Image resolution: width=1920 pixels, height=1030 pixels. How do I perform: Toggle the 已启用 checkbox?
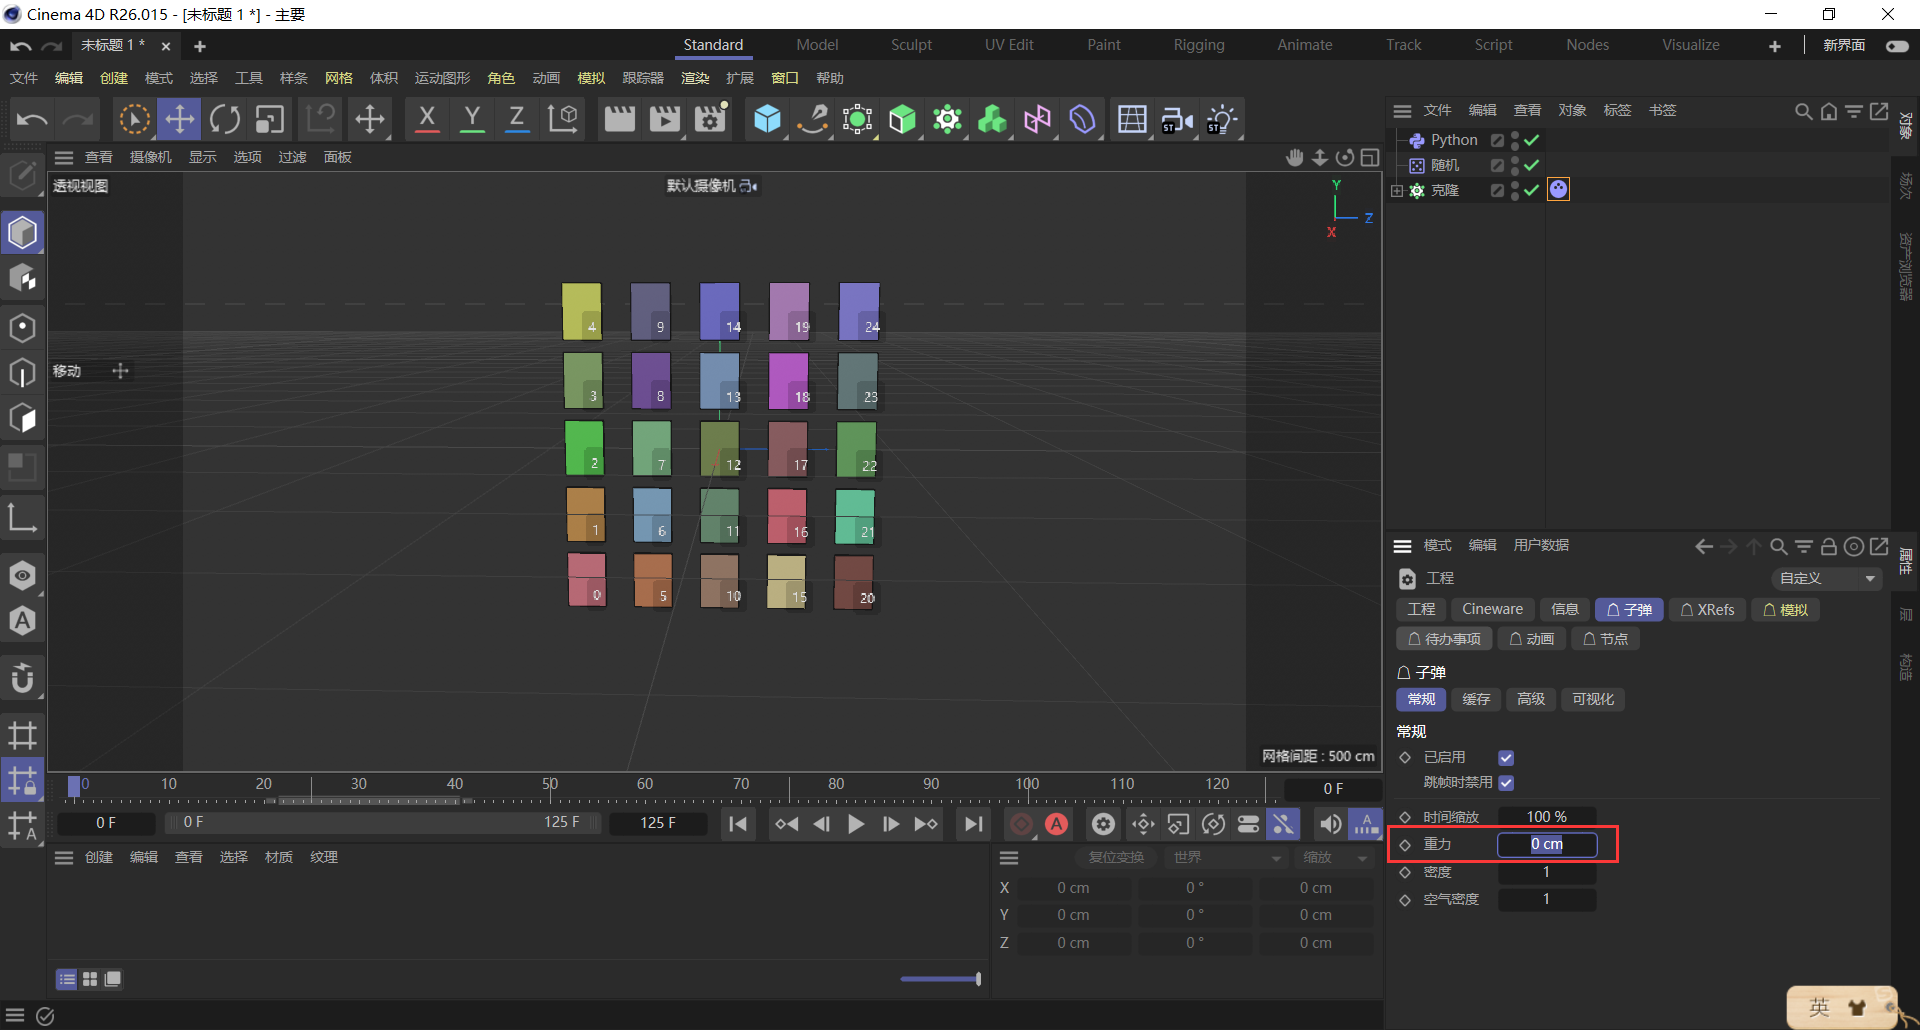[1506, 758]
